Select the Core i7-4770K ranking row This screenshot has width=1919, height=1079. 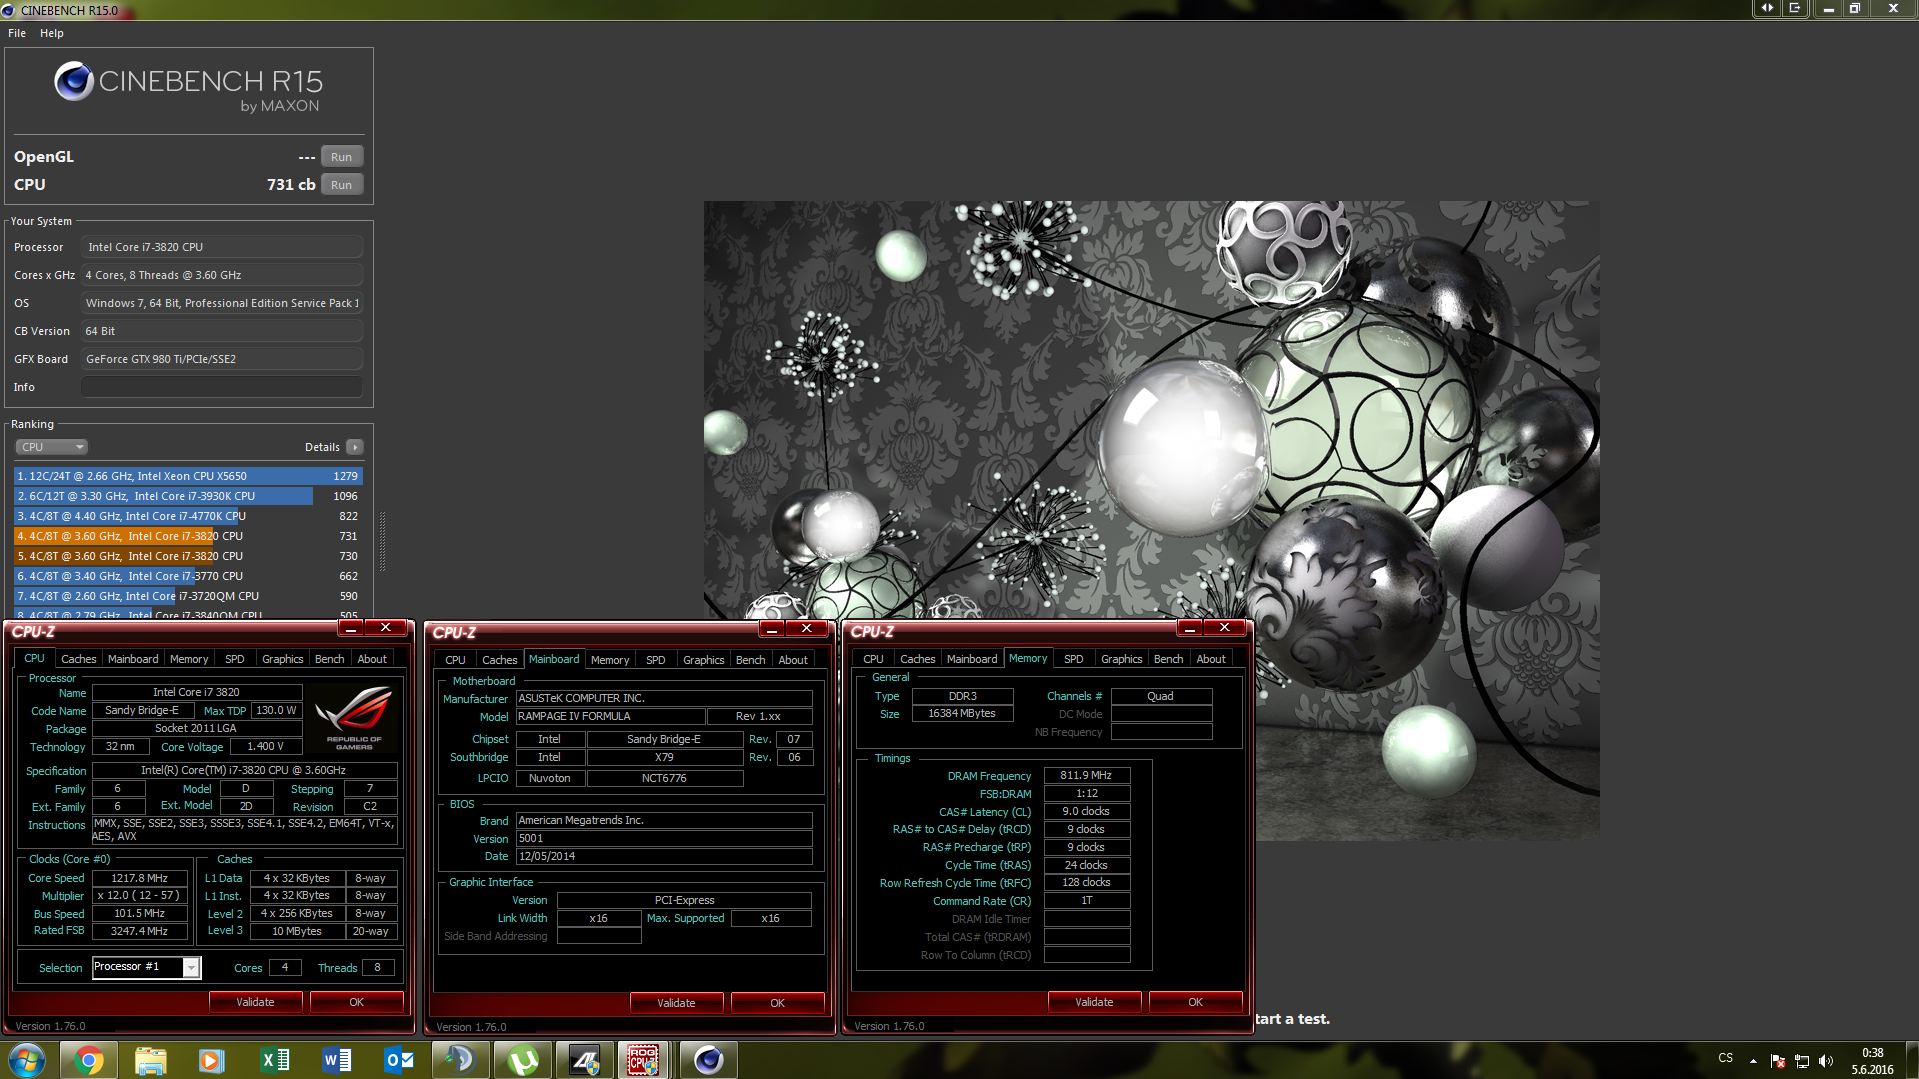[x=188, y=516]
